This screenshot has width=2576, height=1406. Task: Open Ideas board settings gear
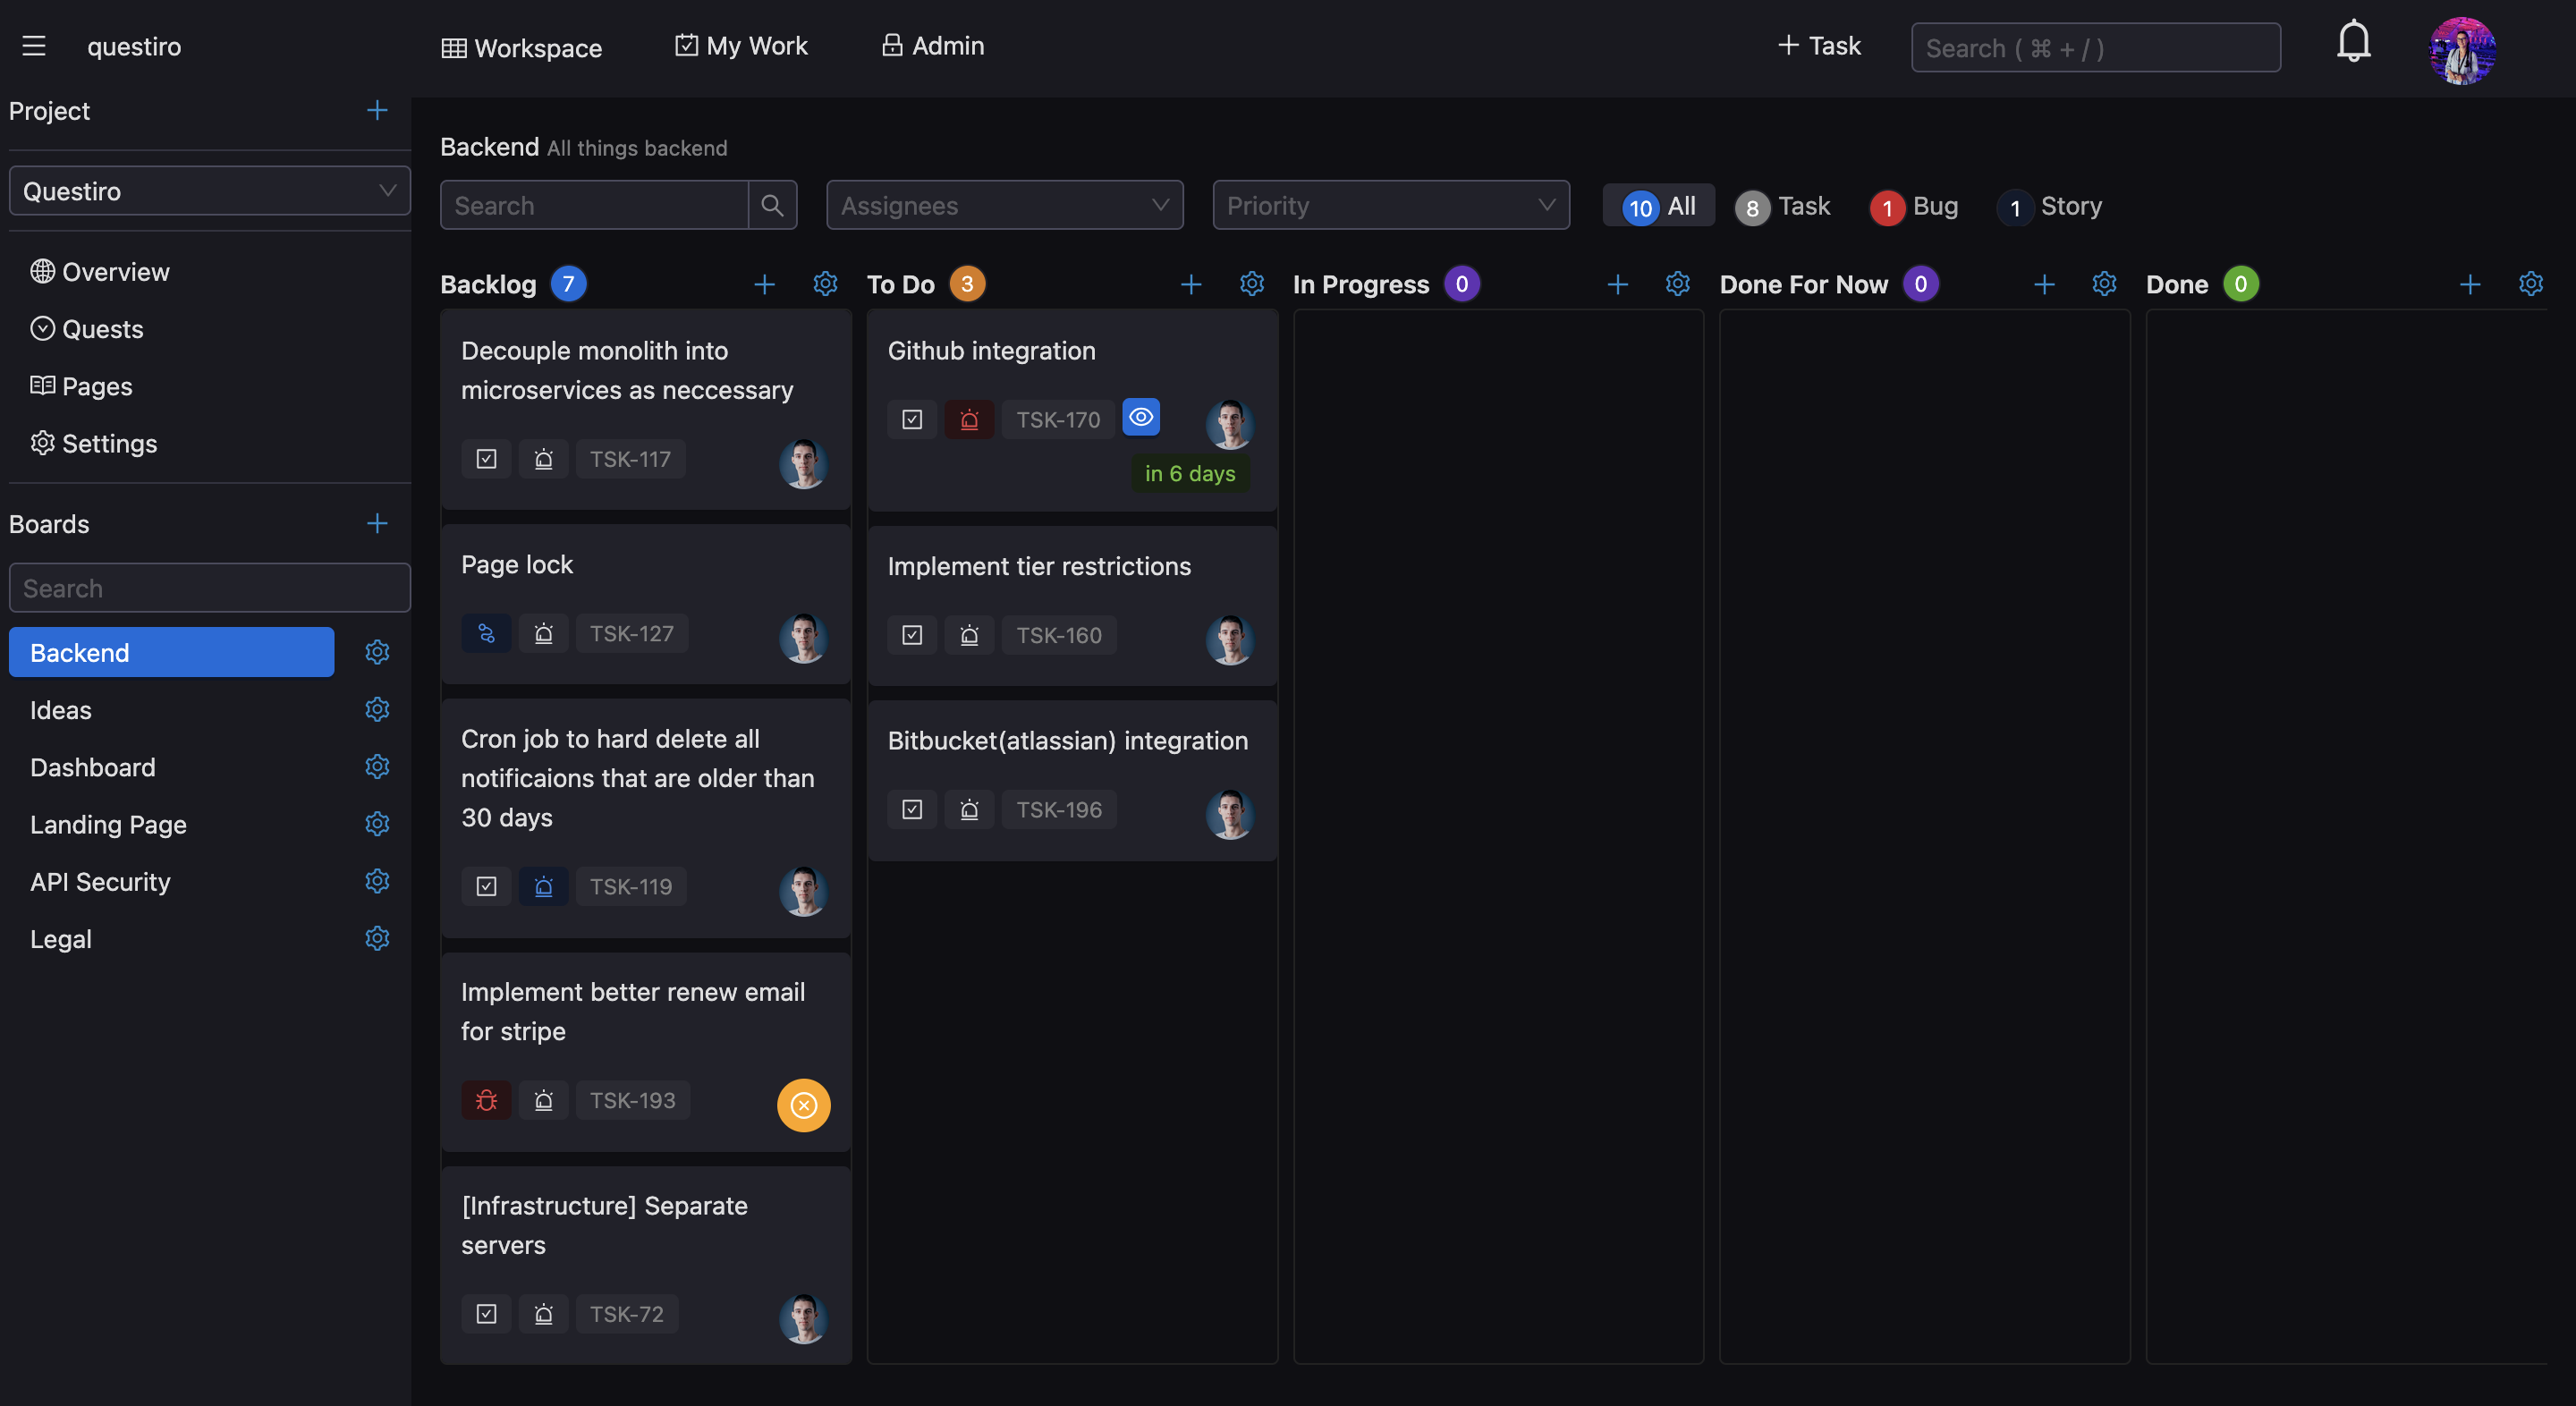pyautogui.click(x=377, y=709)
